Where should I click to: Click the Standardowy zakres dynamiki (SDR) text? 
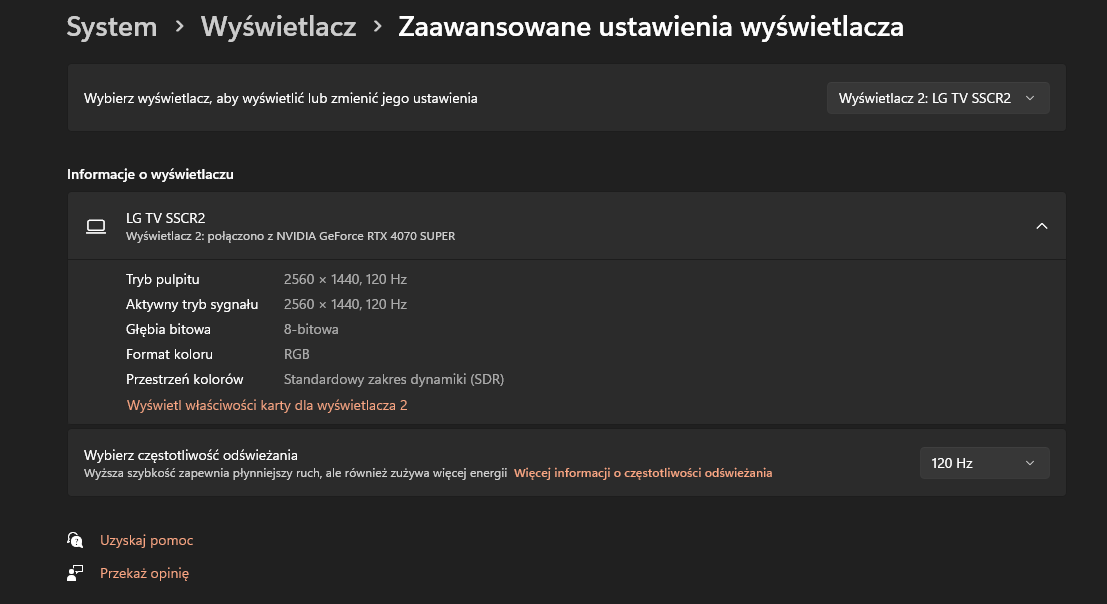[393, 379]
